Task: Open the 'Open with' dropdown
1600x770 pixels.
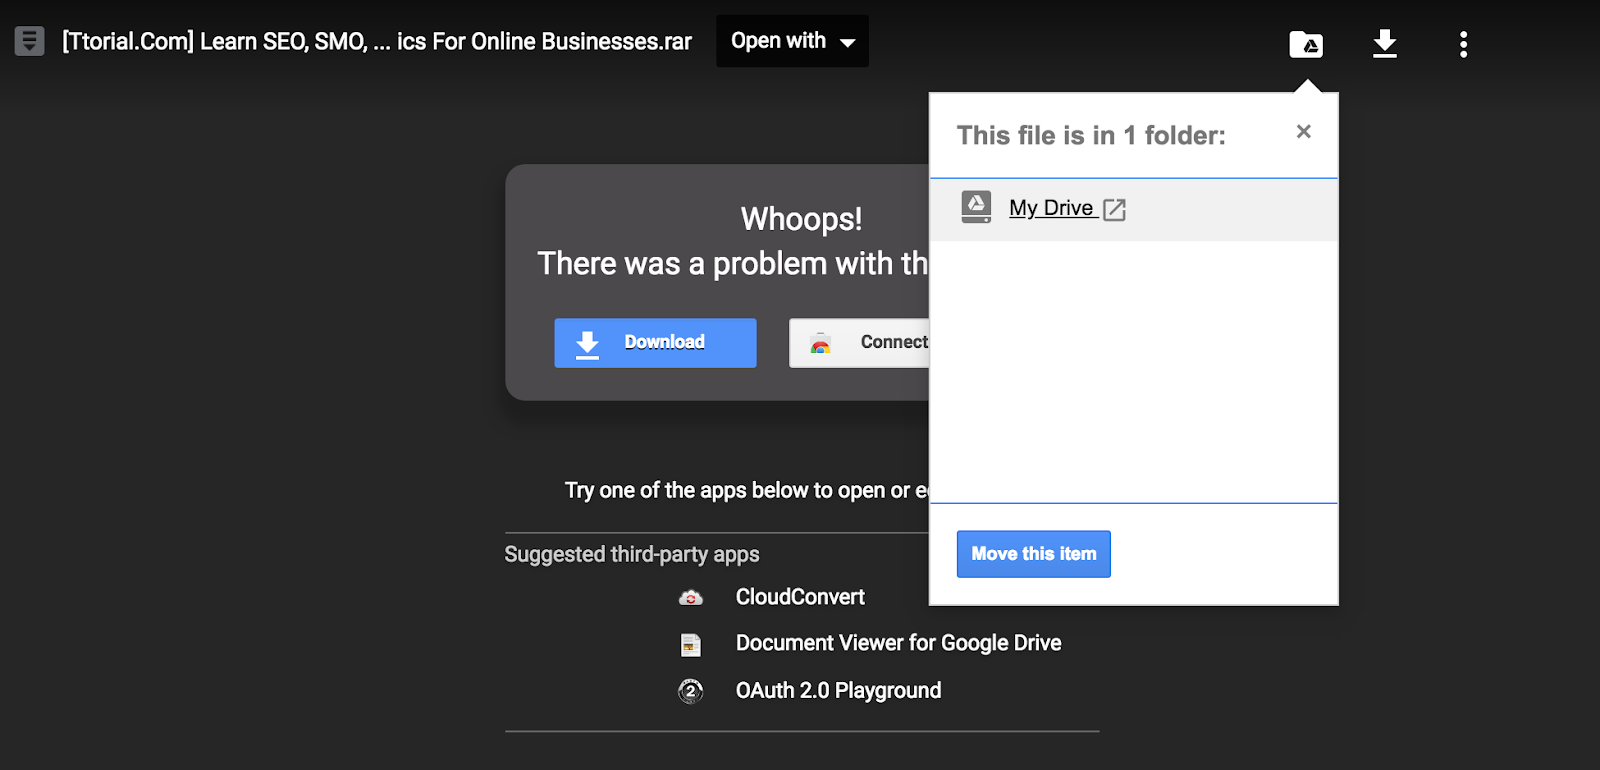Action: click(x=792, y=41)
